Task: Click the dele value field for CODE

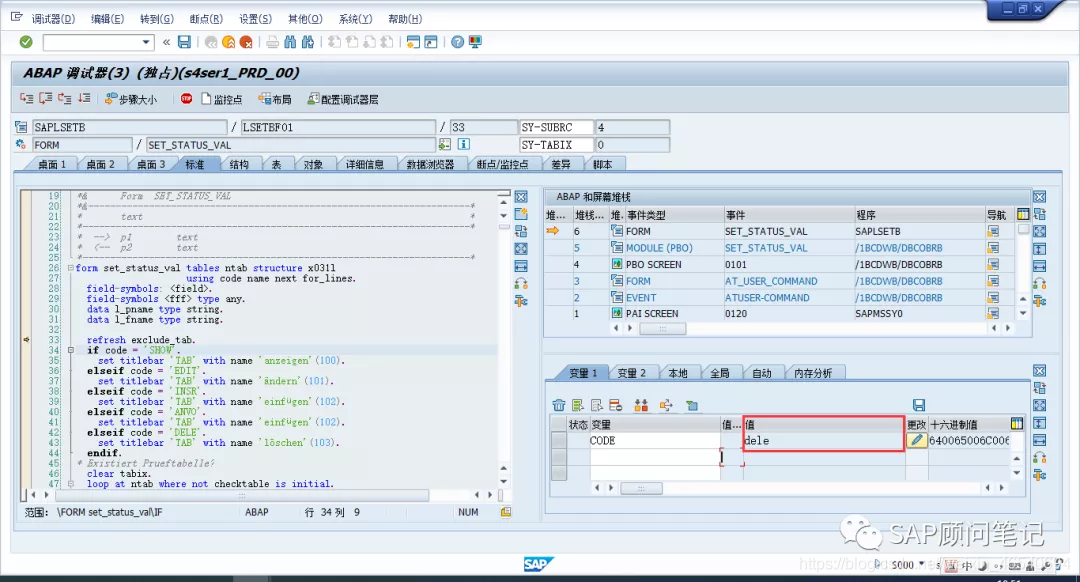Action: (824, 441)
